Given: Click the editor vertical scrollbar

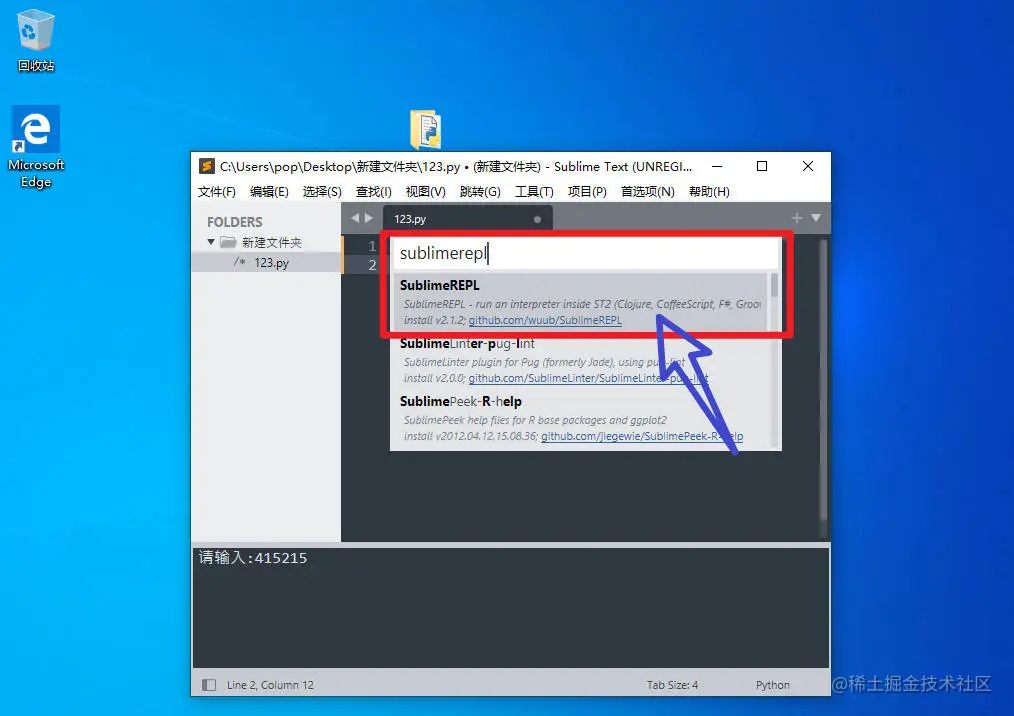Looking at the screenshot, I should click(x=823, y=380).
